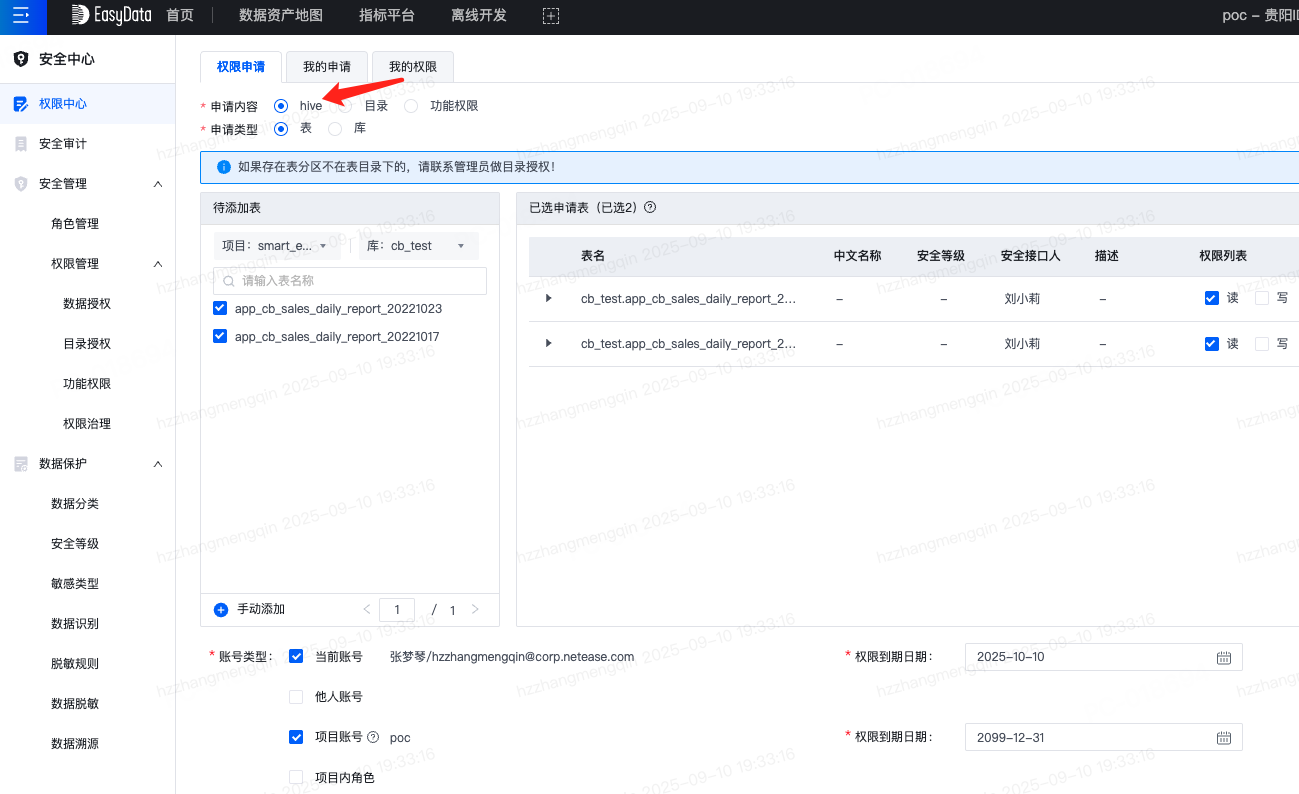Click the hamburger menu icon at top-left
Viewport: 1299px width, 794px height.
pyautogui.click(x=22, y=16)
